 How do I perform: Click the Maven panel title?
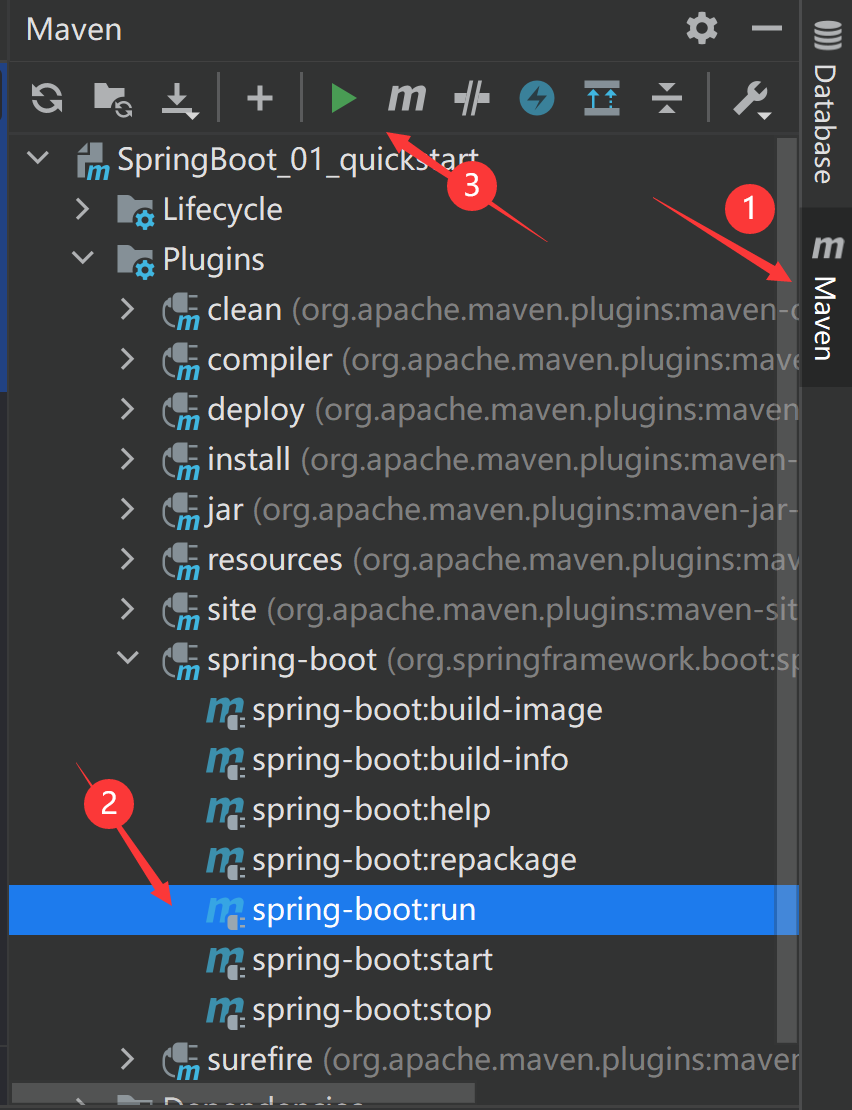tap(74, 30)
